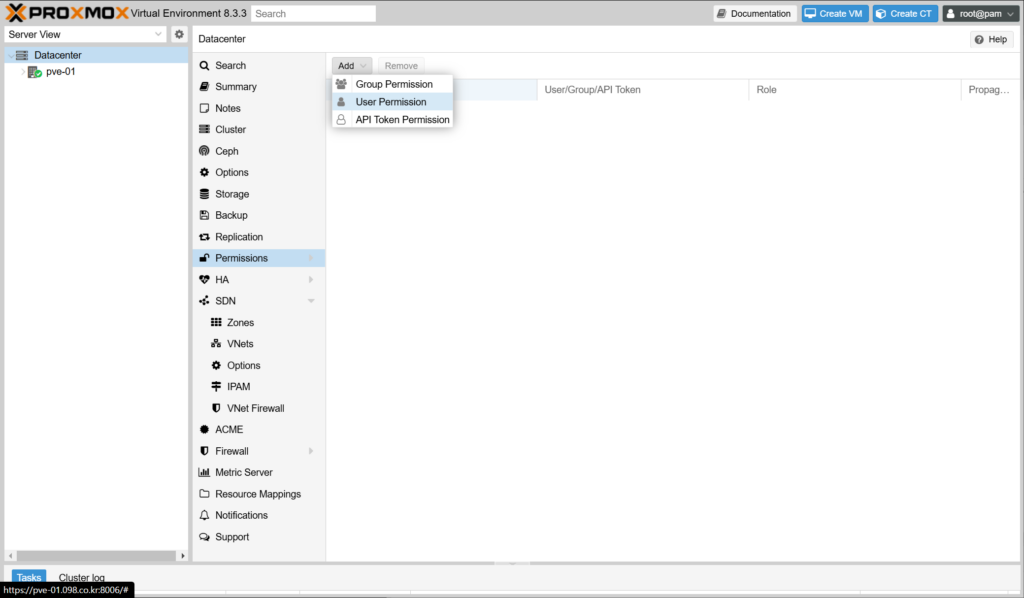The height and width of the screenshot is (598, 1024).
Task: Switch to the Cluster log tab
Action: click(81, 578)
